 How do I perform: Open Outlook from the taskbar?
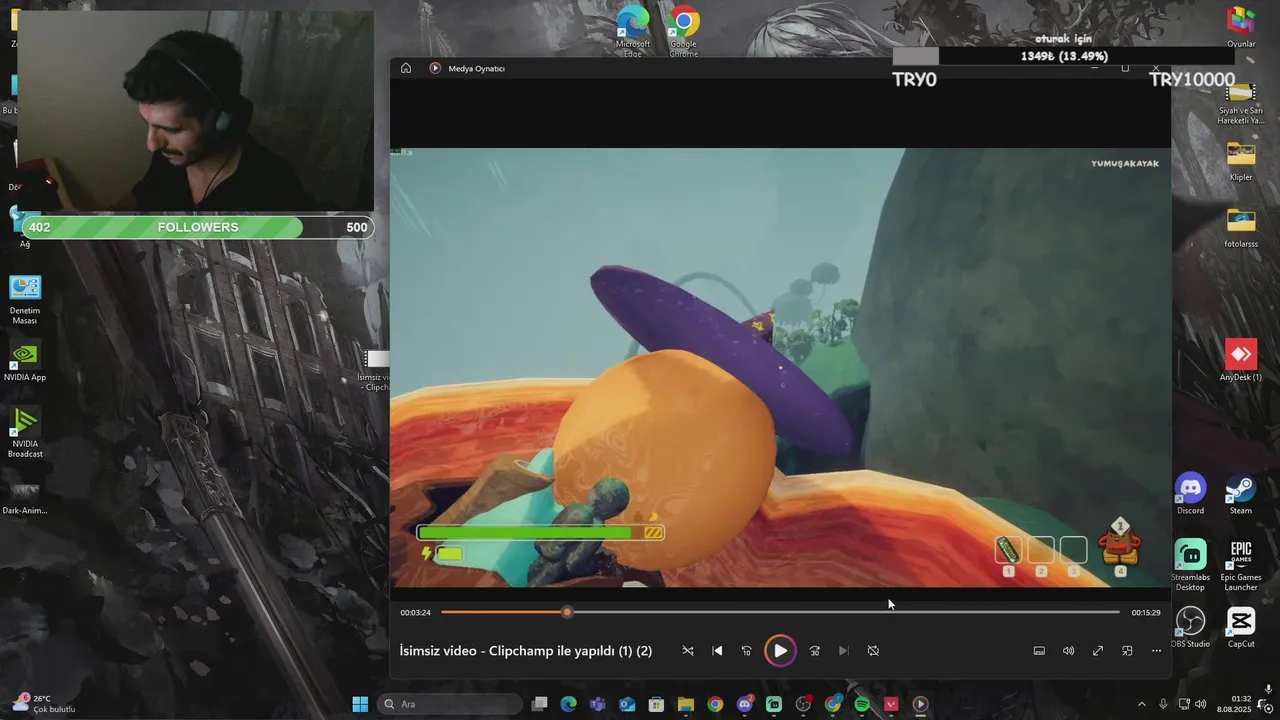point(627,704)
